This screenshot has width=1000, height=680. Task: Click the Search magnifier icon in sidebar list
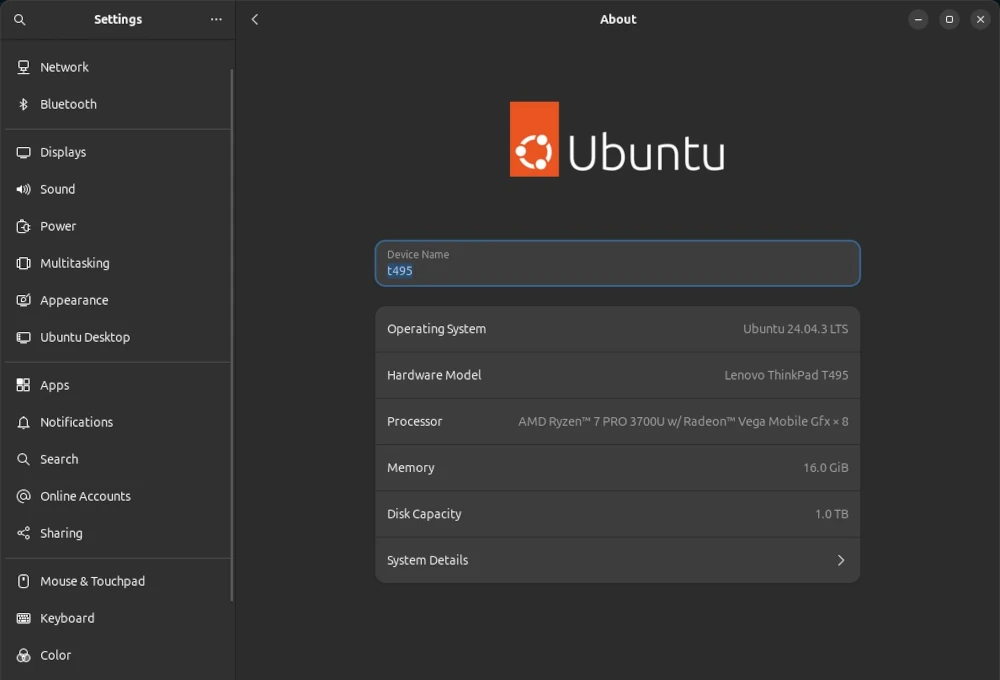pos(24,459)
